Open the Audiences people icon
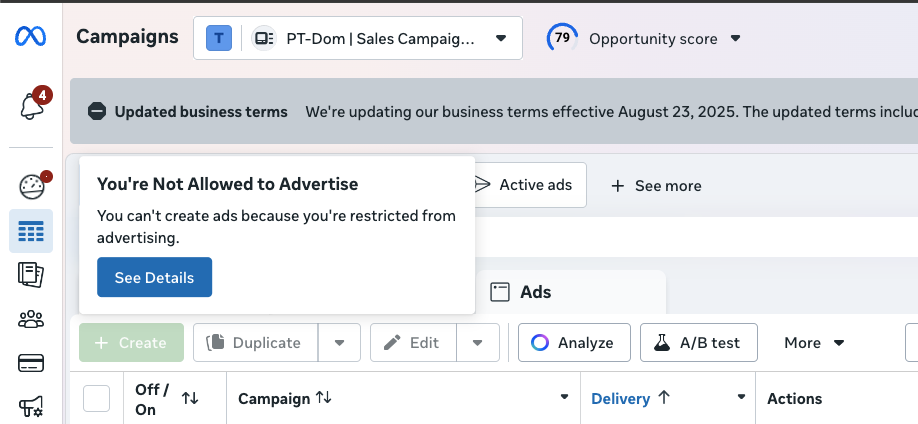The image size is (918, 424). tap(31, 320)
